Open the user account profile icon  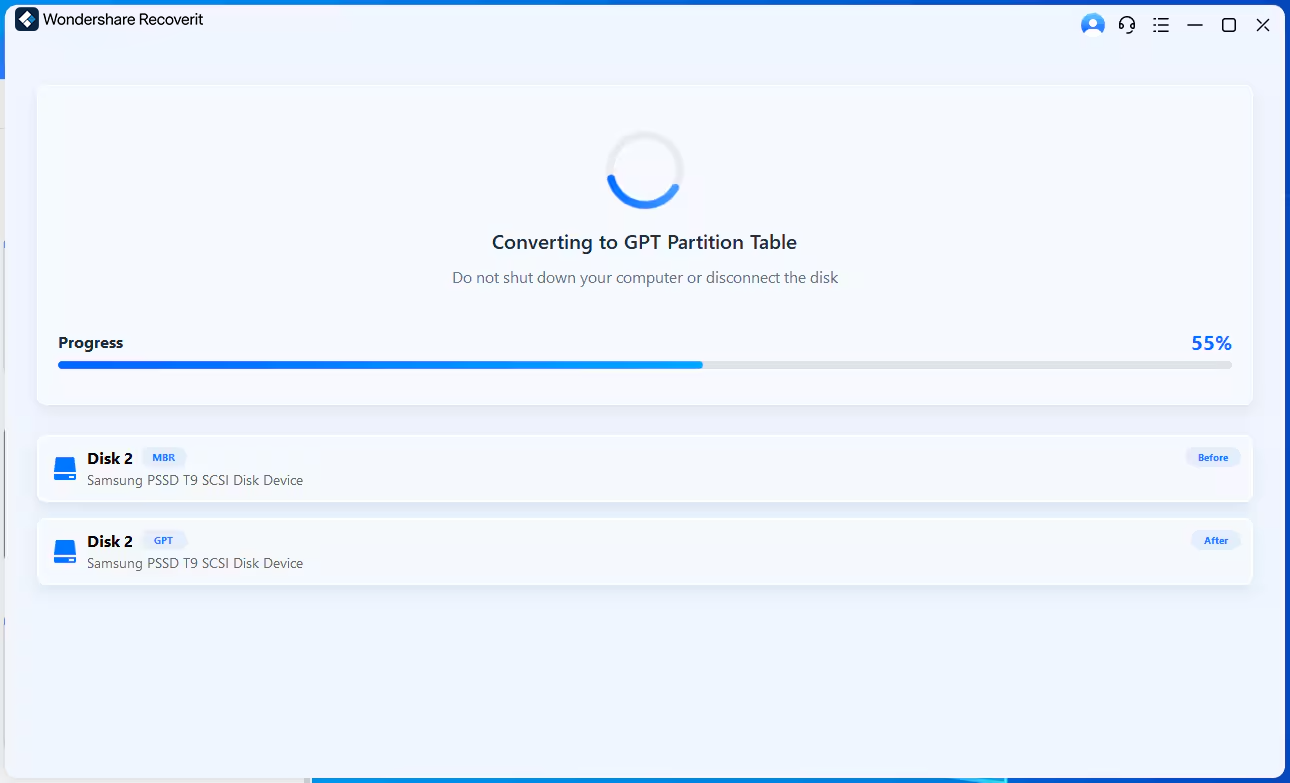click(1093, 25)
